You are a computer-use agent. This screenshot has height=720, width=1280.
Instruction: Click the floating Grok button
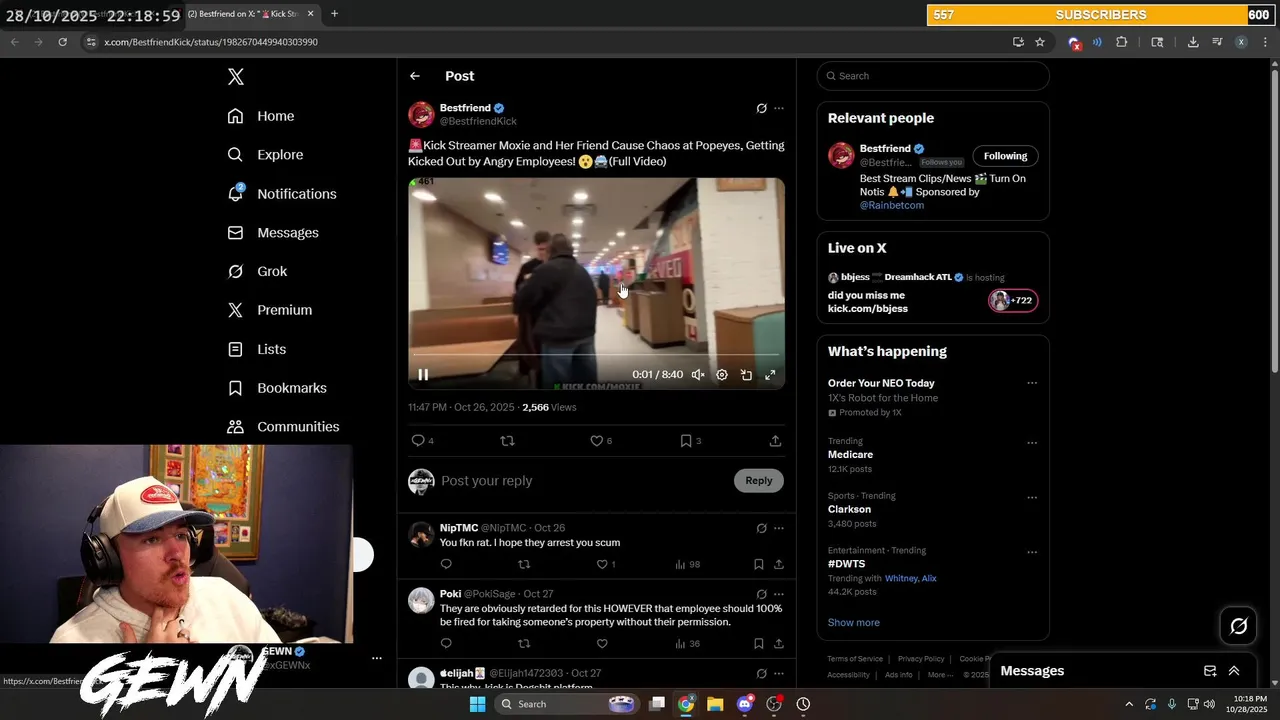point(1239,626)
